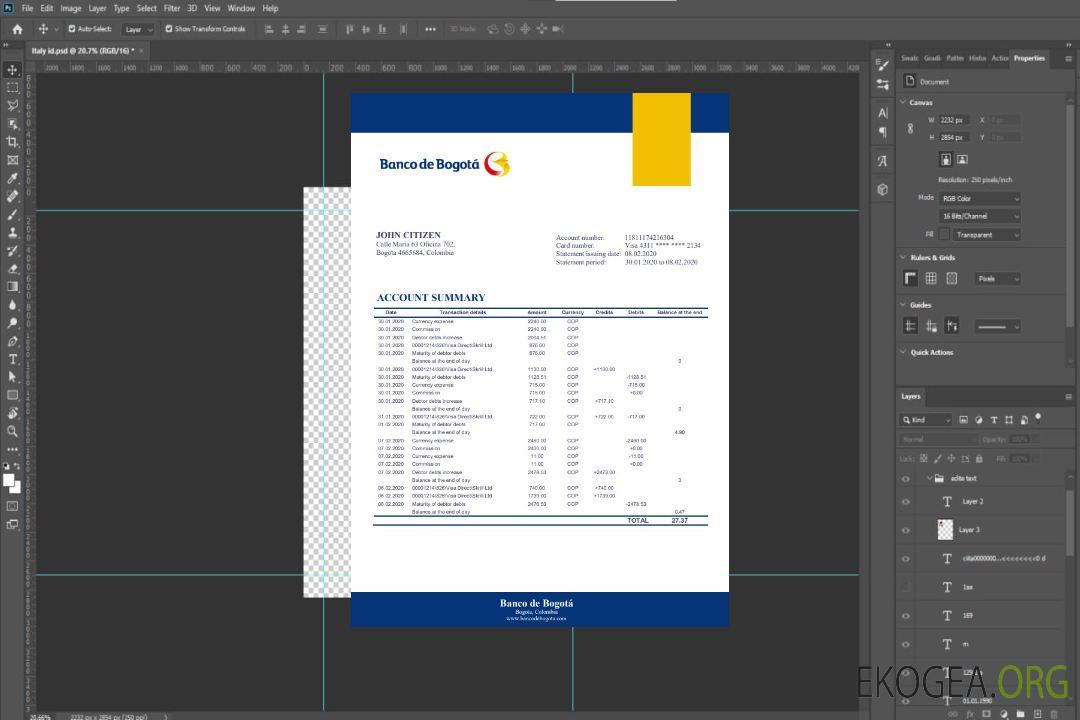
Task: Select the Clone Stamp tool
Action: click(x=12, y=233)
